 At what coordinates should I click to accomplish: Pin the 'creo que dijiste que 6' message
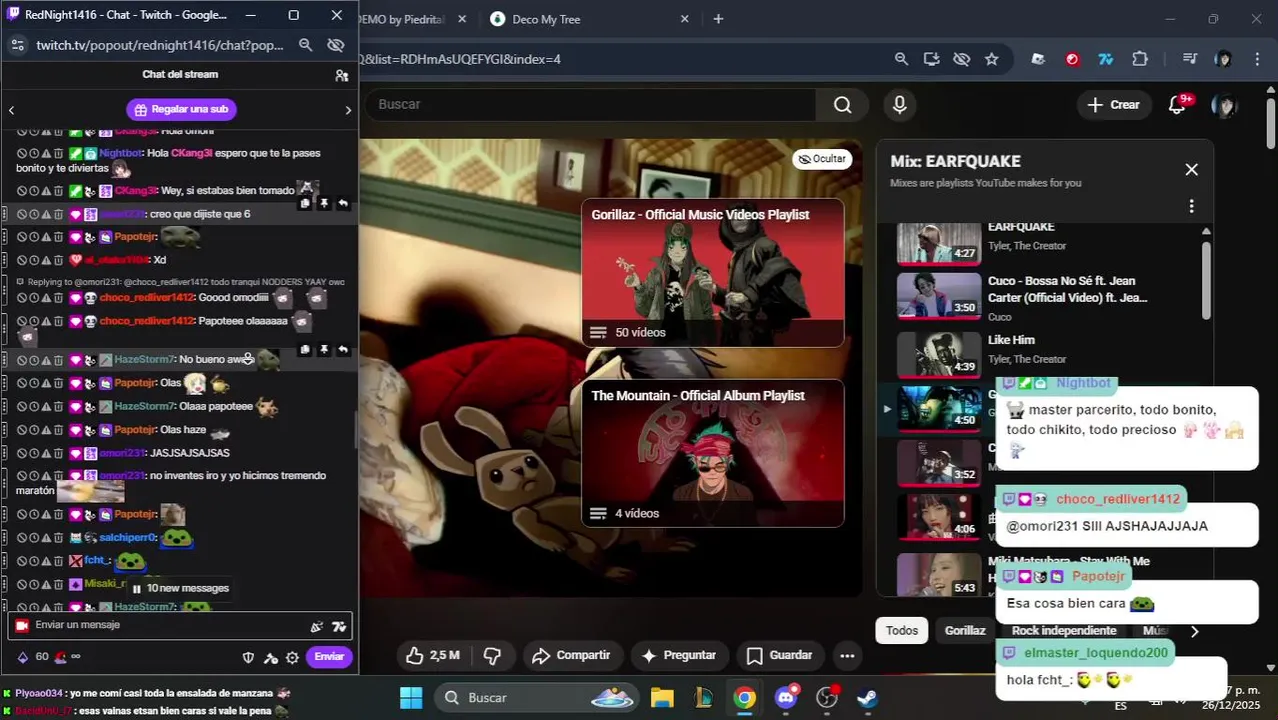[x=324, y=203]
